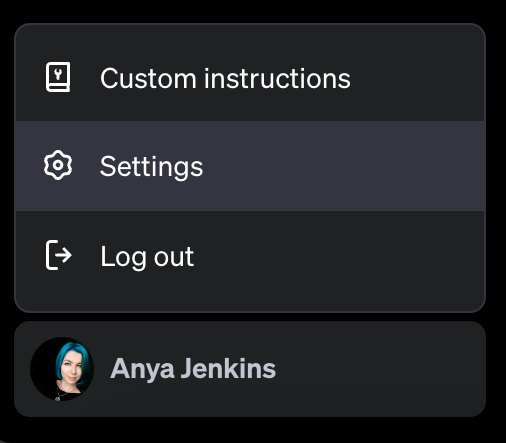The width and height of the screenshot is (506, 443).
Task: Sign out using the exit-arrow icon
Action: pos(59,255)
